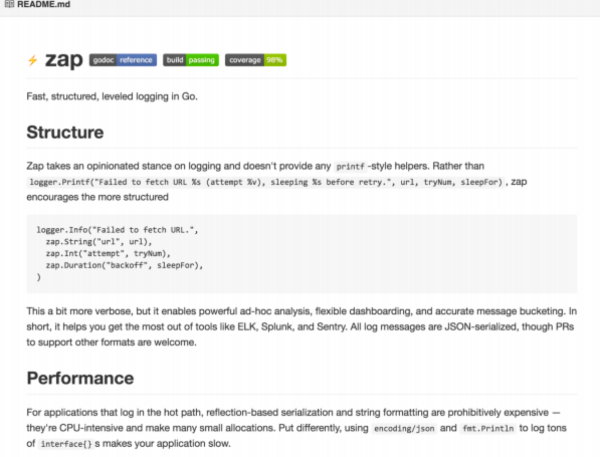Jump to the Performance section heading

80,378
